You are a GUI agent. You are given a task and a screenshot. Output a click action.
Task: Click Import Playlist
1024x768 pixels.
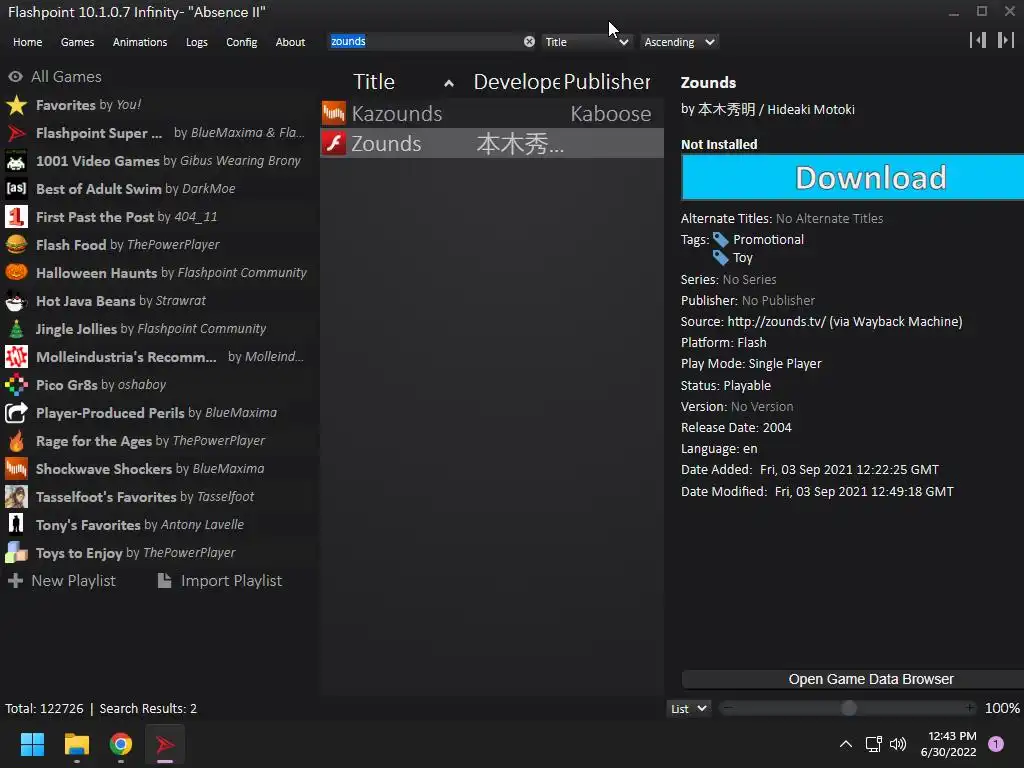coord(220,581)
